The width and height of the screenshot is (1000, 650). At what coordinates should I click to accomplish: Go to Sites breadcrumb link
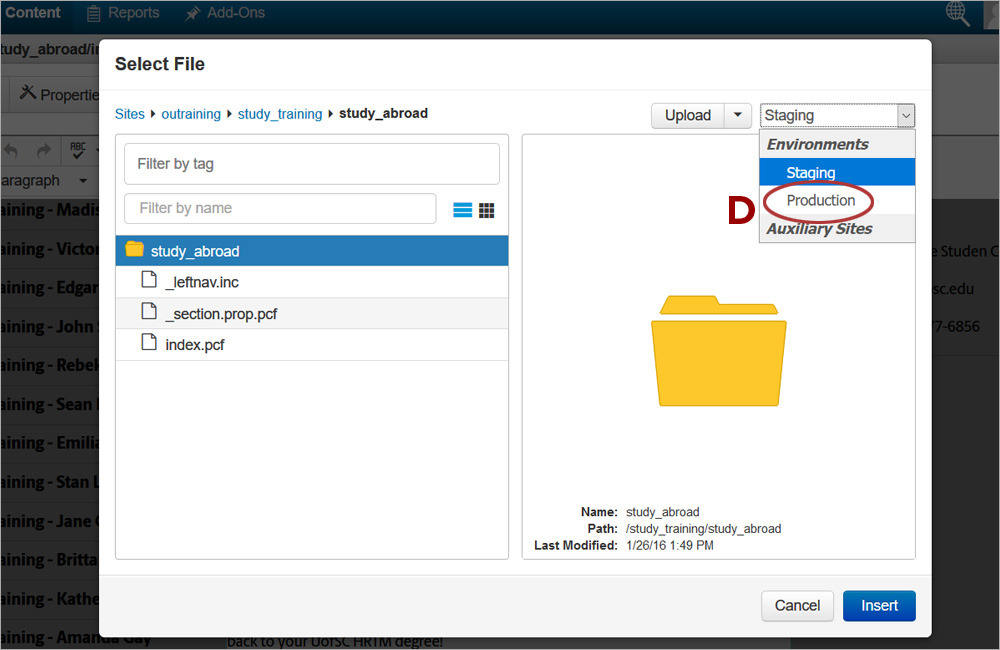point(129,114)
